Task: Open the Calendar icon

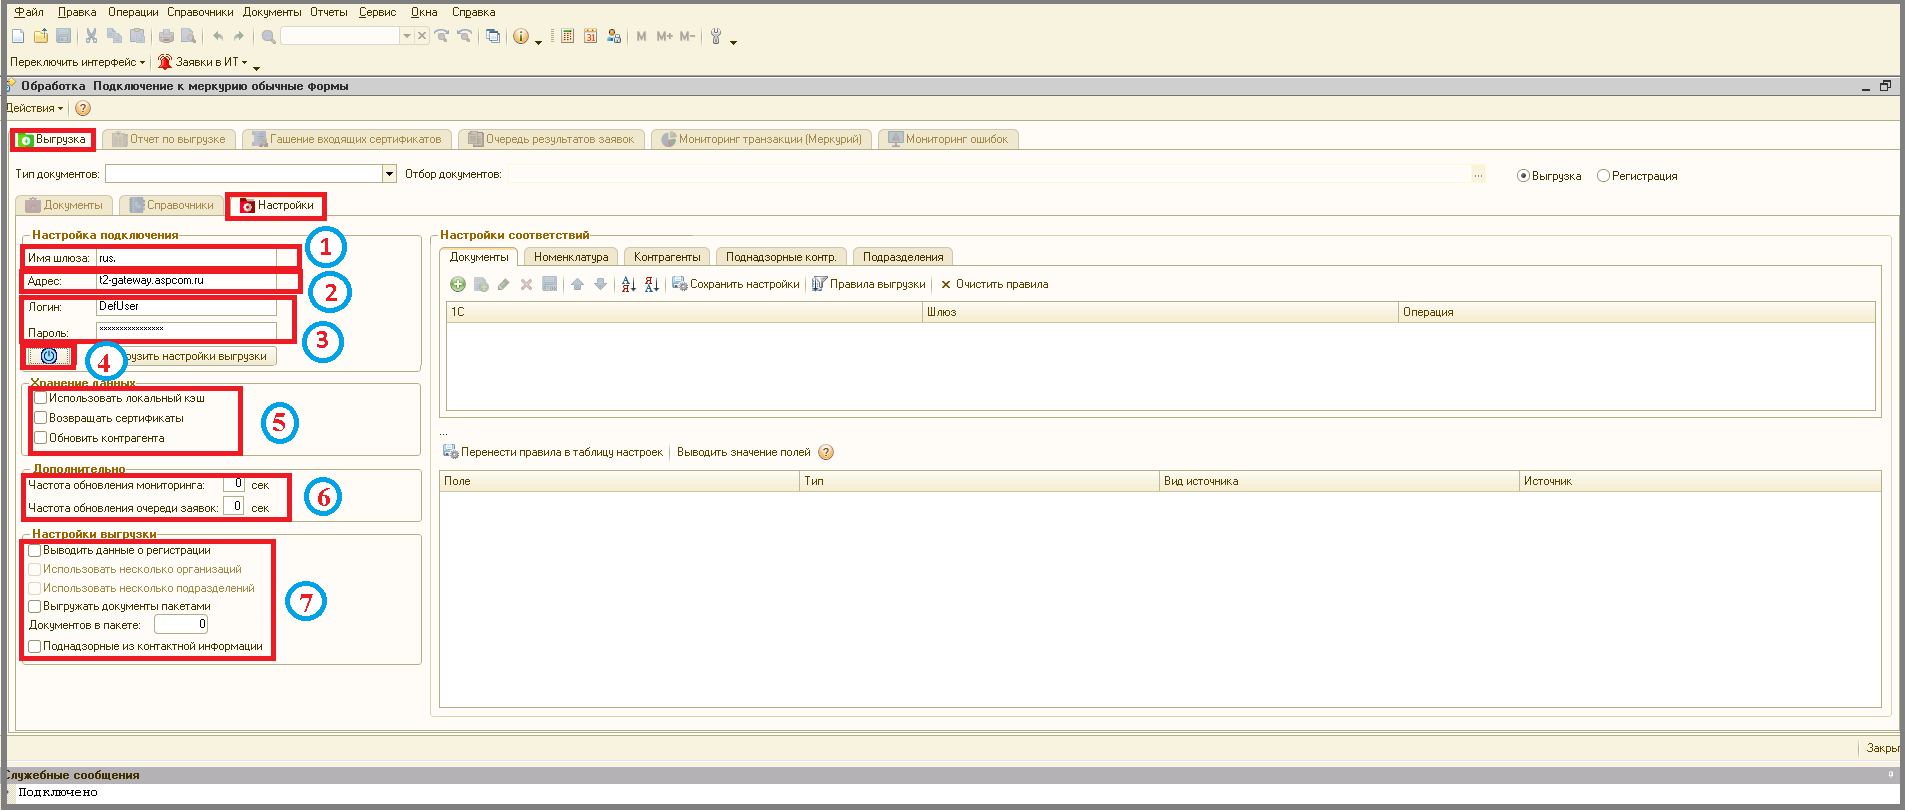Action: point(590,36)
